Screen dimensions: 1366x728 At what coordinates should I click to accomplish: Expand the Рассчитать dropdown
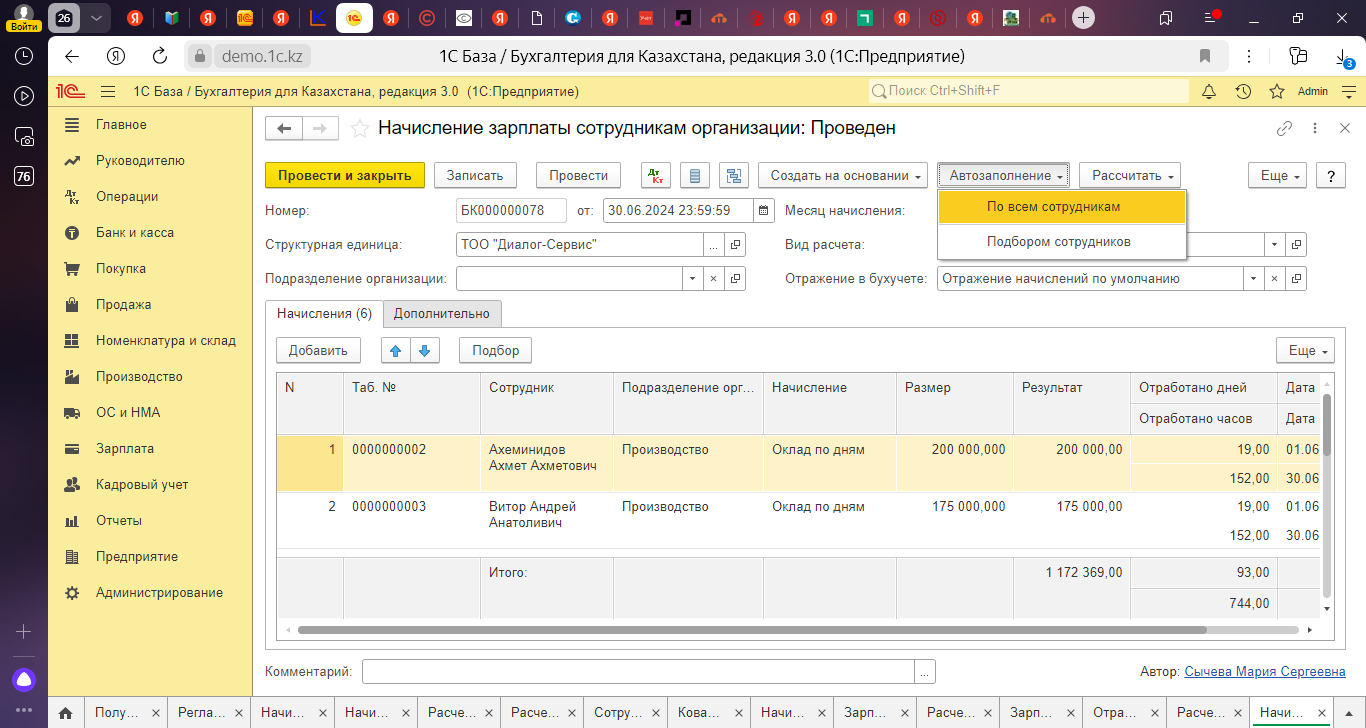(1129, 175)
